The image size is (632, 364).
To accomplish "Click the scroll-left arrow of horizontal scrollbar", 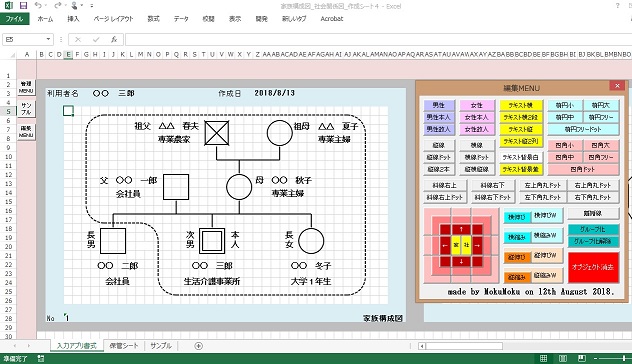I will pyautogui.click(x=422, y=346).
